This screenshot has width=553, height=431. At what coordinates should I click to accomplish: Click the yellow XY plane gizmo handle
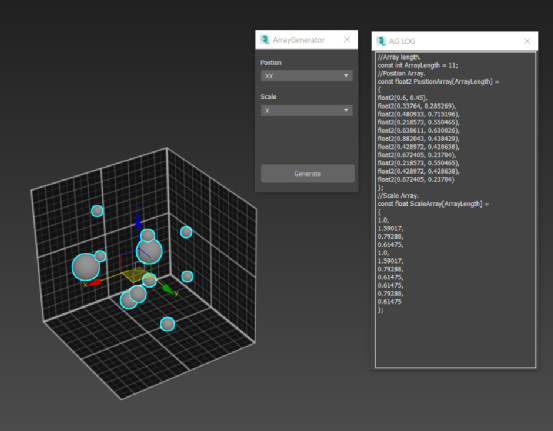pyautogui.click(x=134, y=275)
